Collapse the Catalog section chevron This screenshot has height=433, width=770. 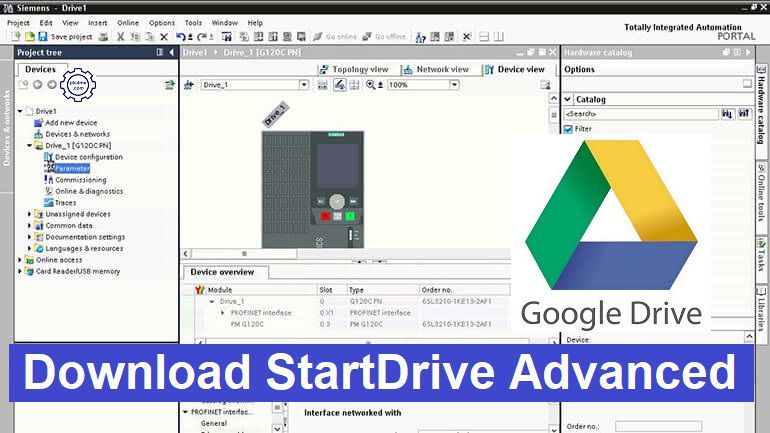(568, 100)
